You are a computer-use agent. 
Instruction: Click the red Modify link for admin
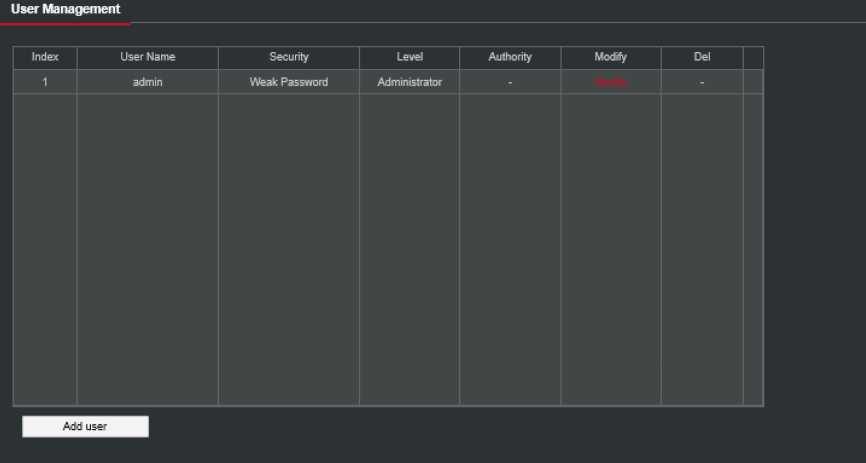610,82
